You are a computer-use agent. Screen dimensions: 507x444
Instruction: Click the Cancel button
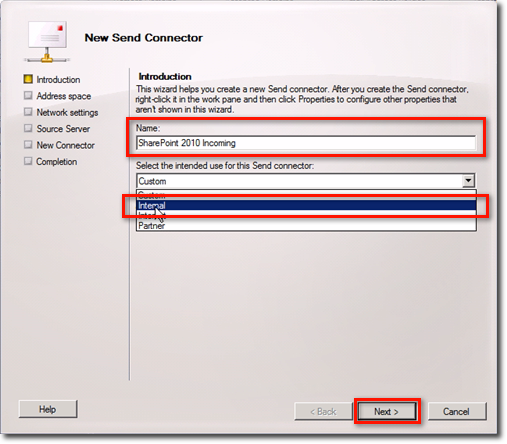coord(456,411)
